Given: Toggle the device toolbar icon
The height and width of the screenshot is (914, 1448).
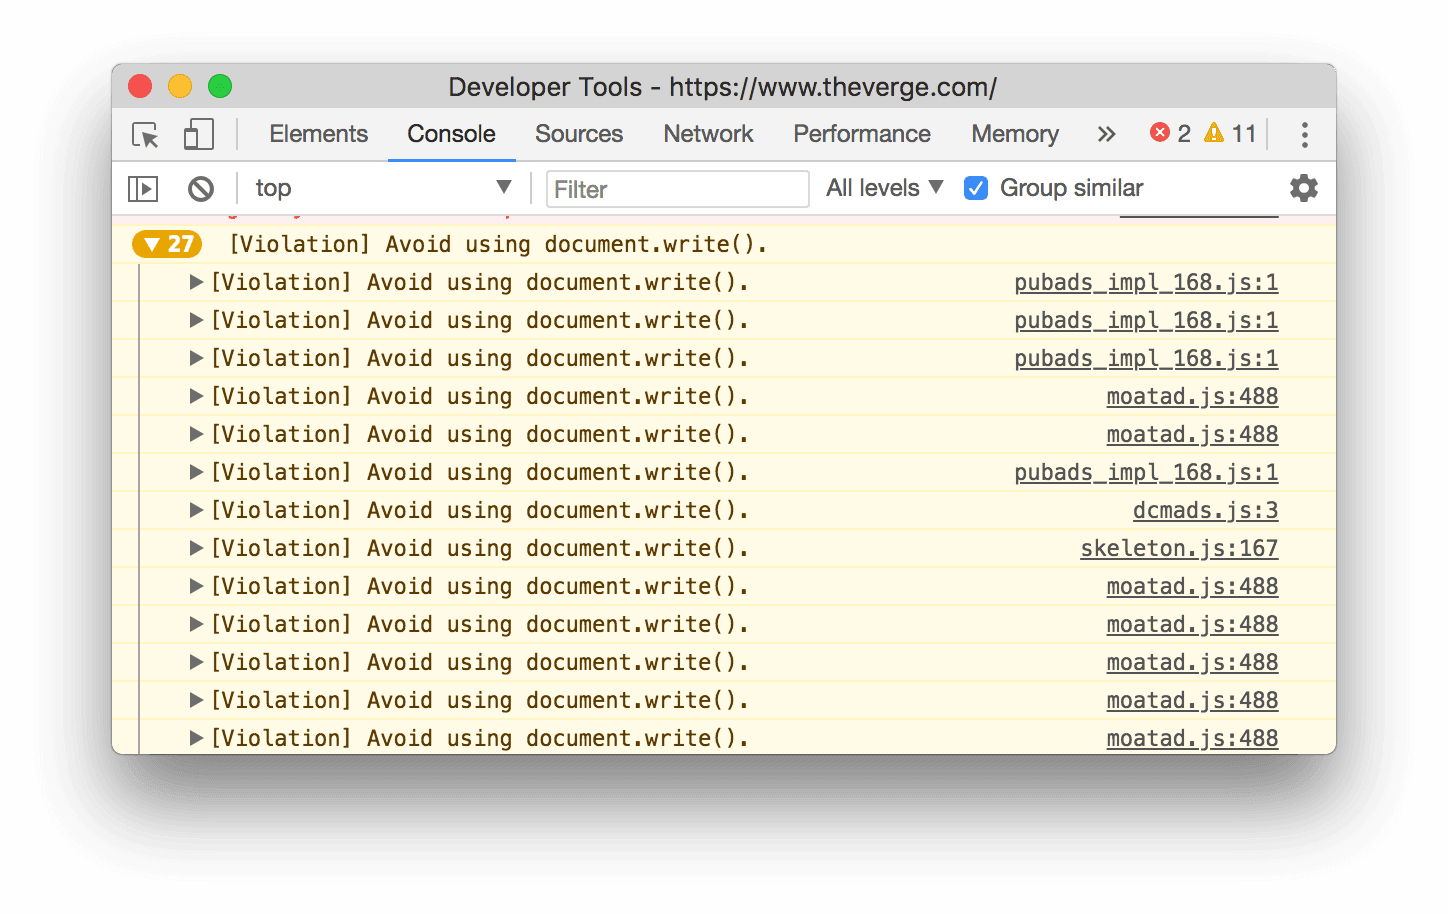Looking at the screenshot, I should (198, 135).
